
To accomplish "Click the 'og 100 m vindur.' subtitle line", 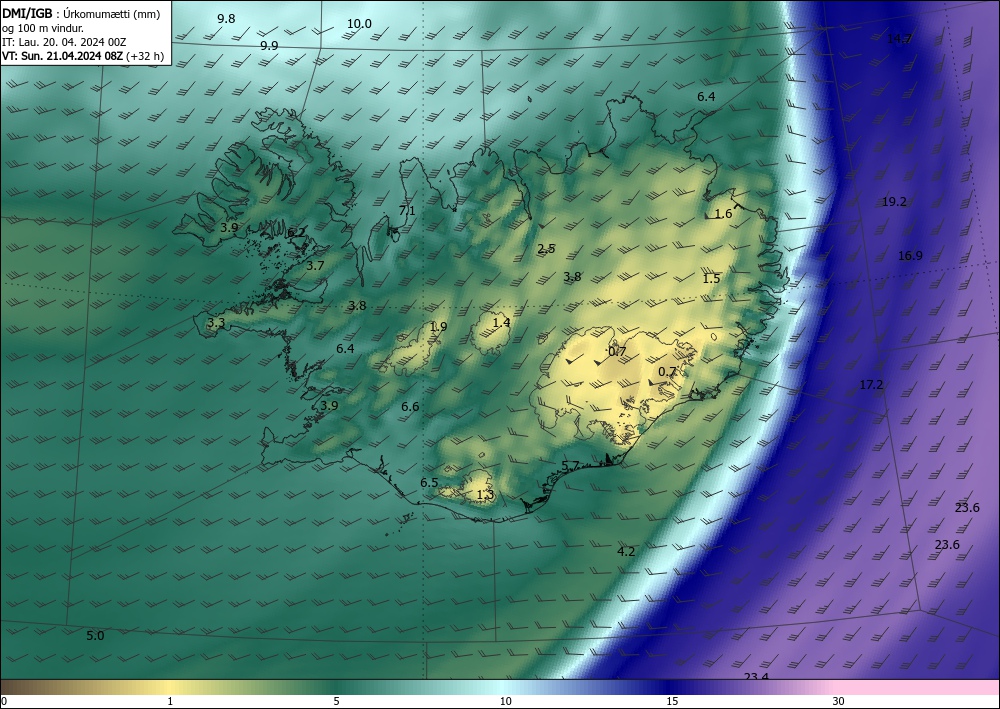I will (43, 28).
